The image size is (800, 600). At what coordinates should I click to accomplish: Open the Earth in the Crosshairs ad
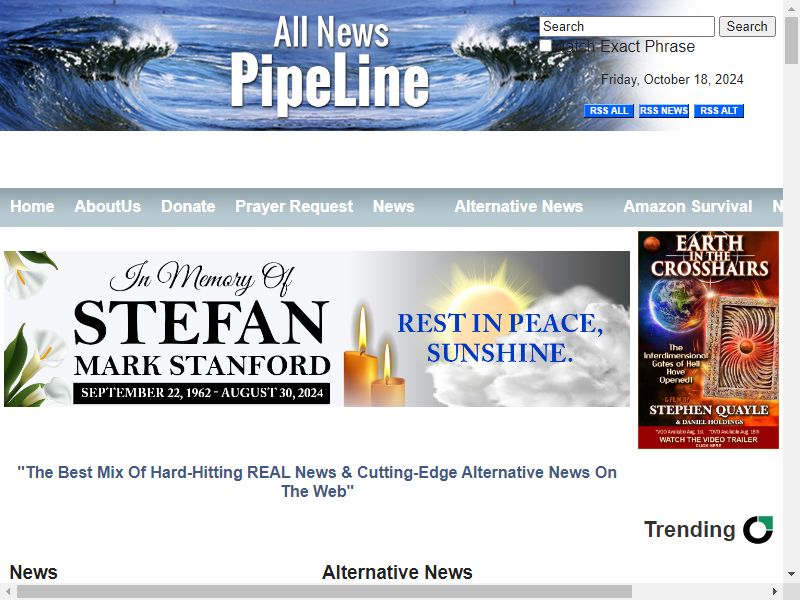[x=708, y=340]
